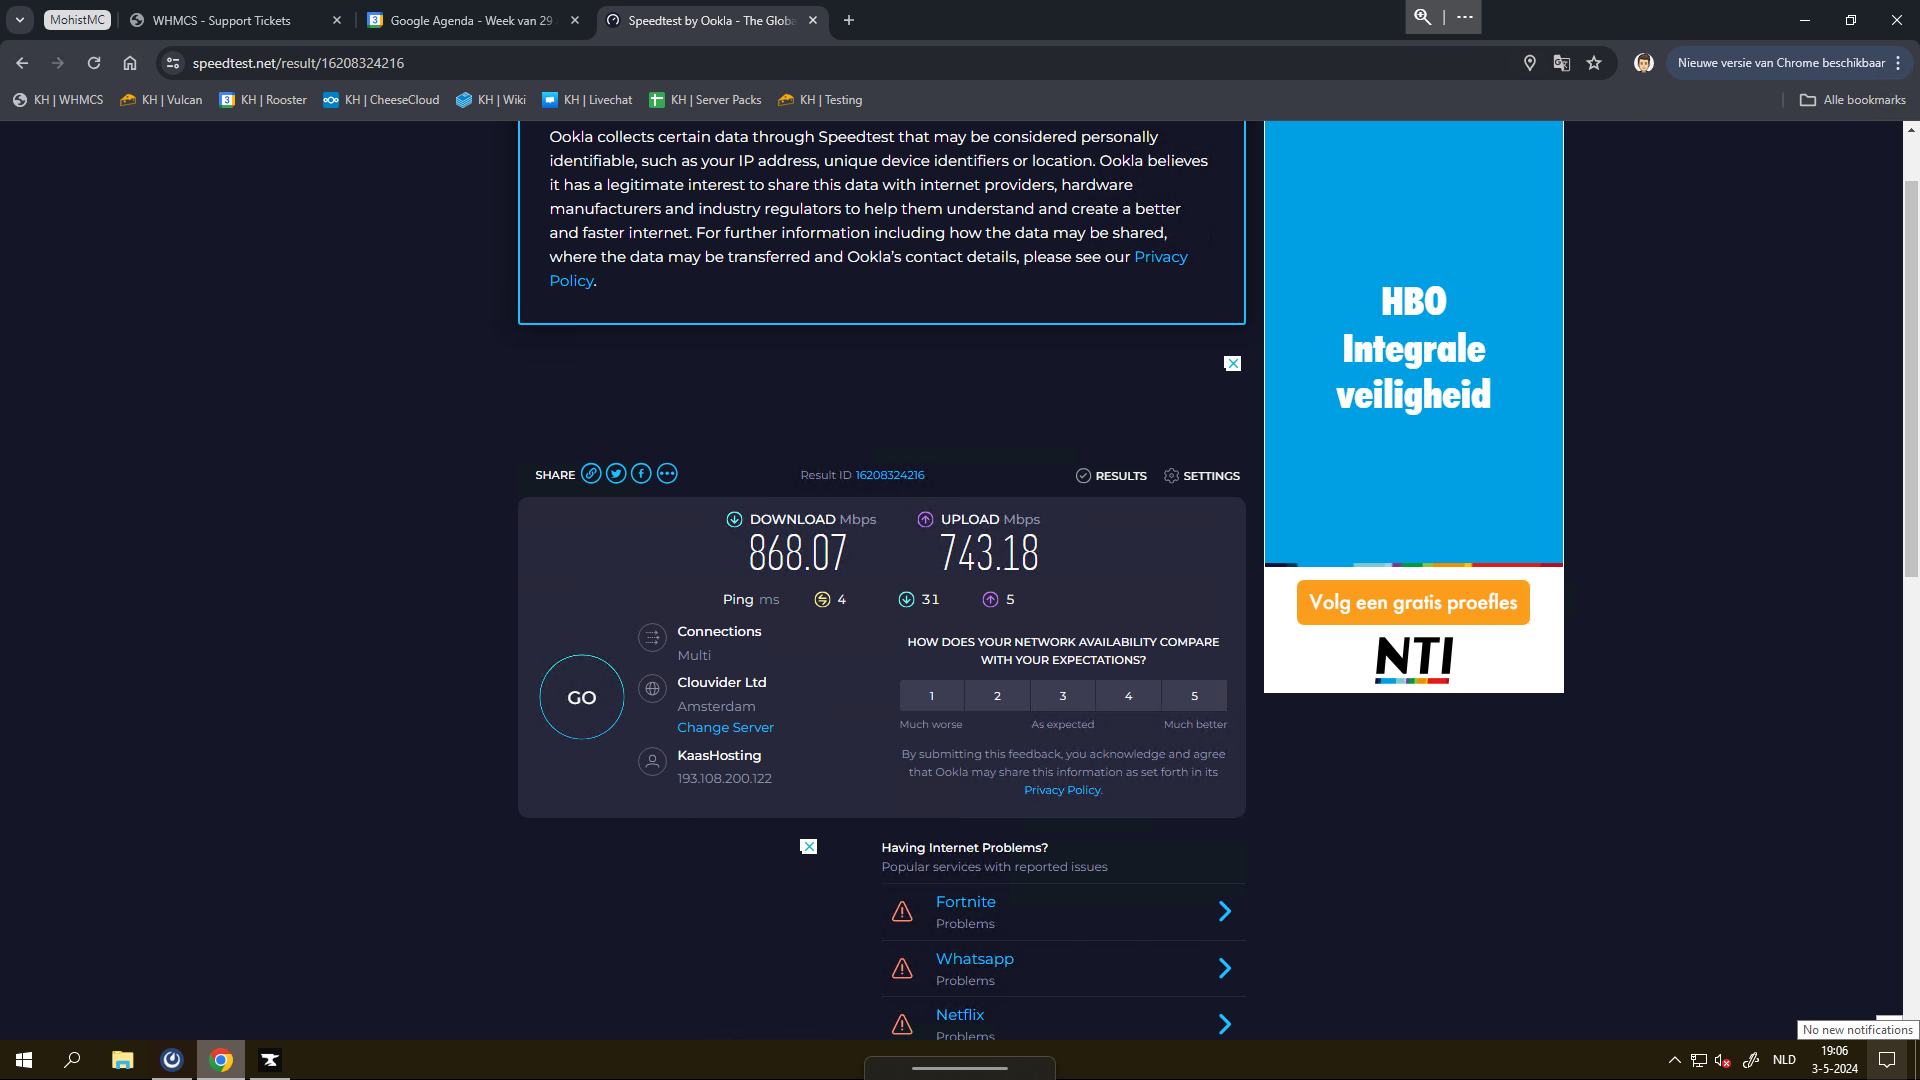Image resolution: width=1920 pixels, height=1080 pixels.
Task: Open more share options ellipsis icon
Action: tap(667, 474)
